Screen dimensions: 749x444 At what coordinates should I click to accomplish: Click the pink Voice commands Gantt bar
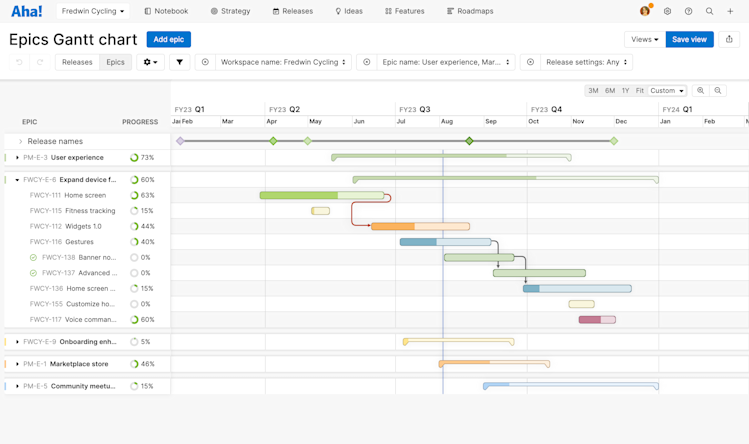(x=597, y=320)
